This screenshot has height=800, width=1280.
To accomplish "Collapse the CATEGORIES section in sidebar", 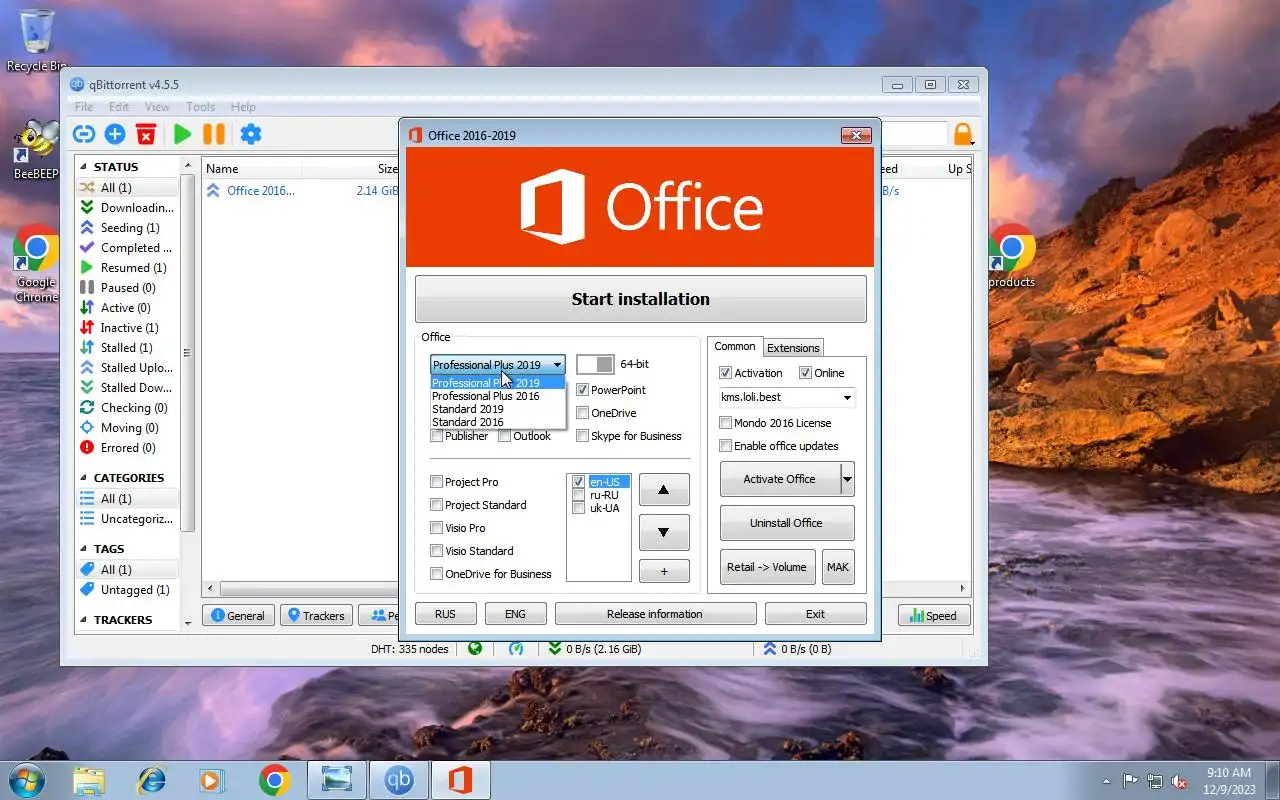I will [x=84, y=478].
